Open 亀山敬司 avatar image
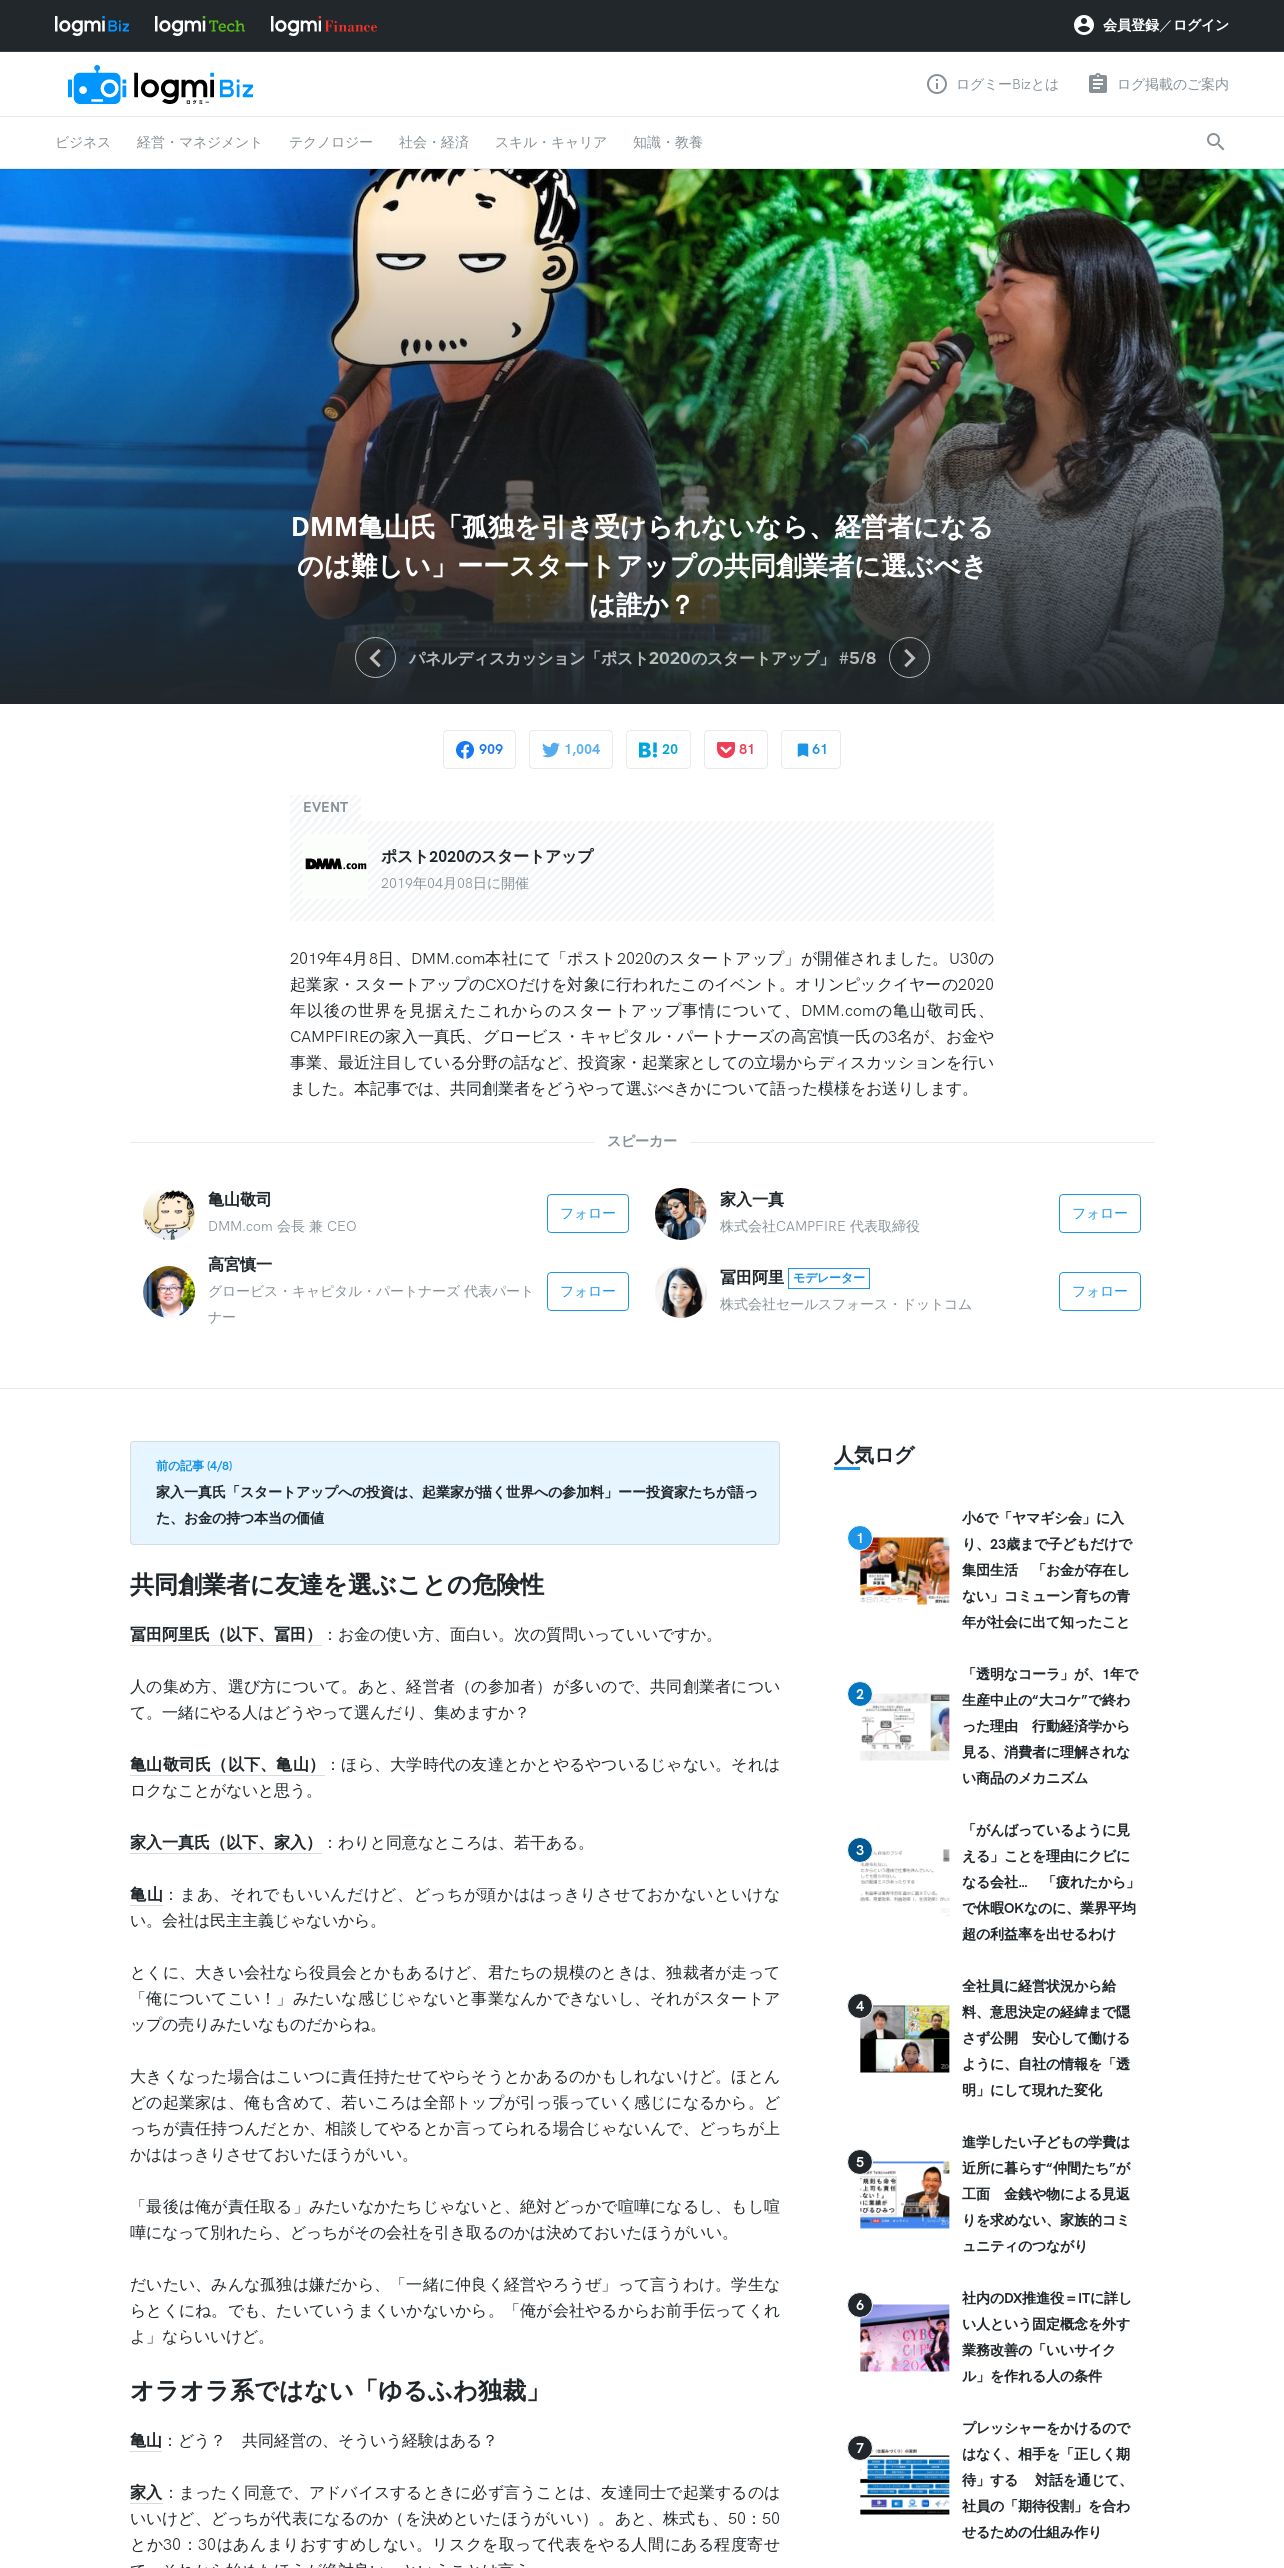The width and height of the screenshot is (1284, 2568). pyautogui.click(x=169, y=1213)
